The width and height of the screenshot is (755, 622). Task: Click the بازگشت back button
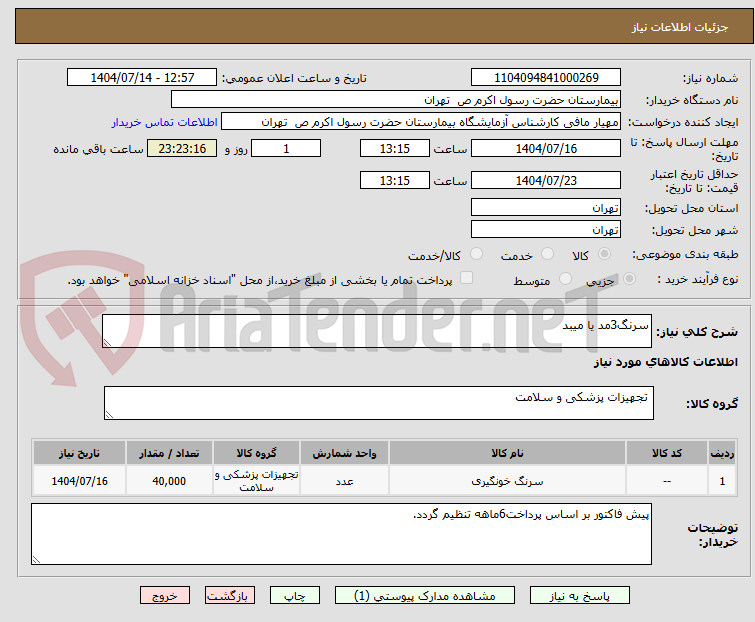(x=230, y=596)
